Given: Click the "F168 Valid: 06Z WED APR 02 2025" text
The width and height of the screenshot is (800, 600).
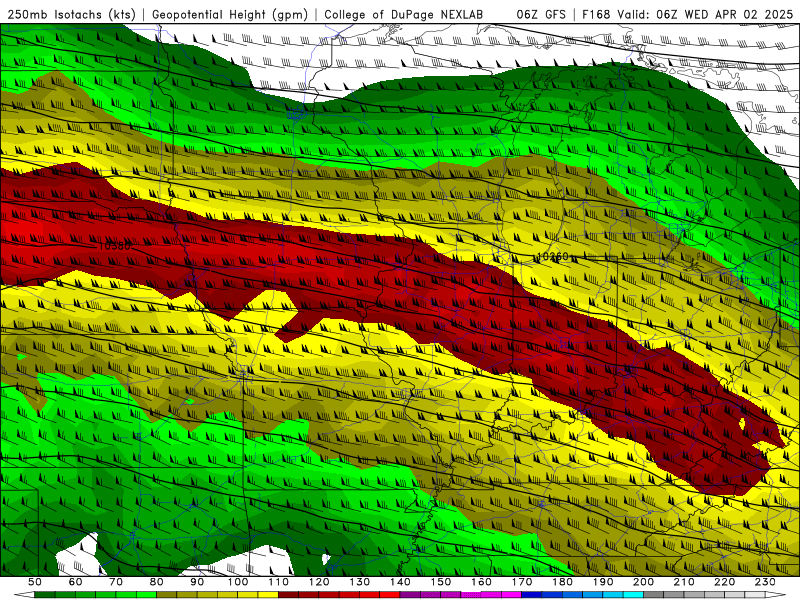Looking at the screenshot, I should (x=688, y=14).
